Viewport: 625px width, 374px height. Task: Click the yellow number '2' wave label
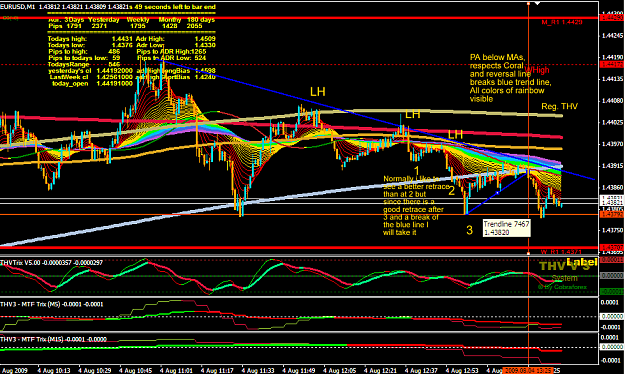[x=452, y=191]
